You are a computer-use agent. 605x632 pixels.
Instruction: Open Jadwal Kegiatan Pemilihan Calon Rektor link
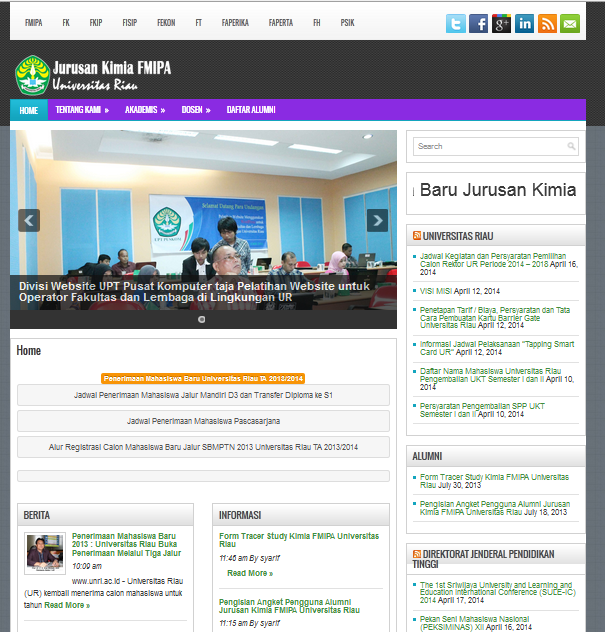click(493, 260)
